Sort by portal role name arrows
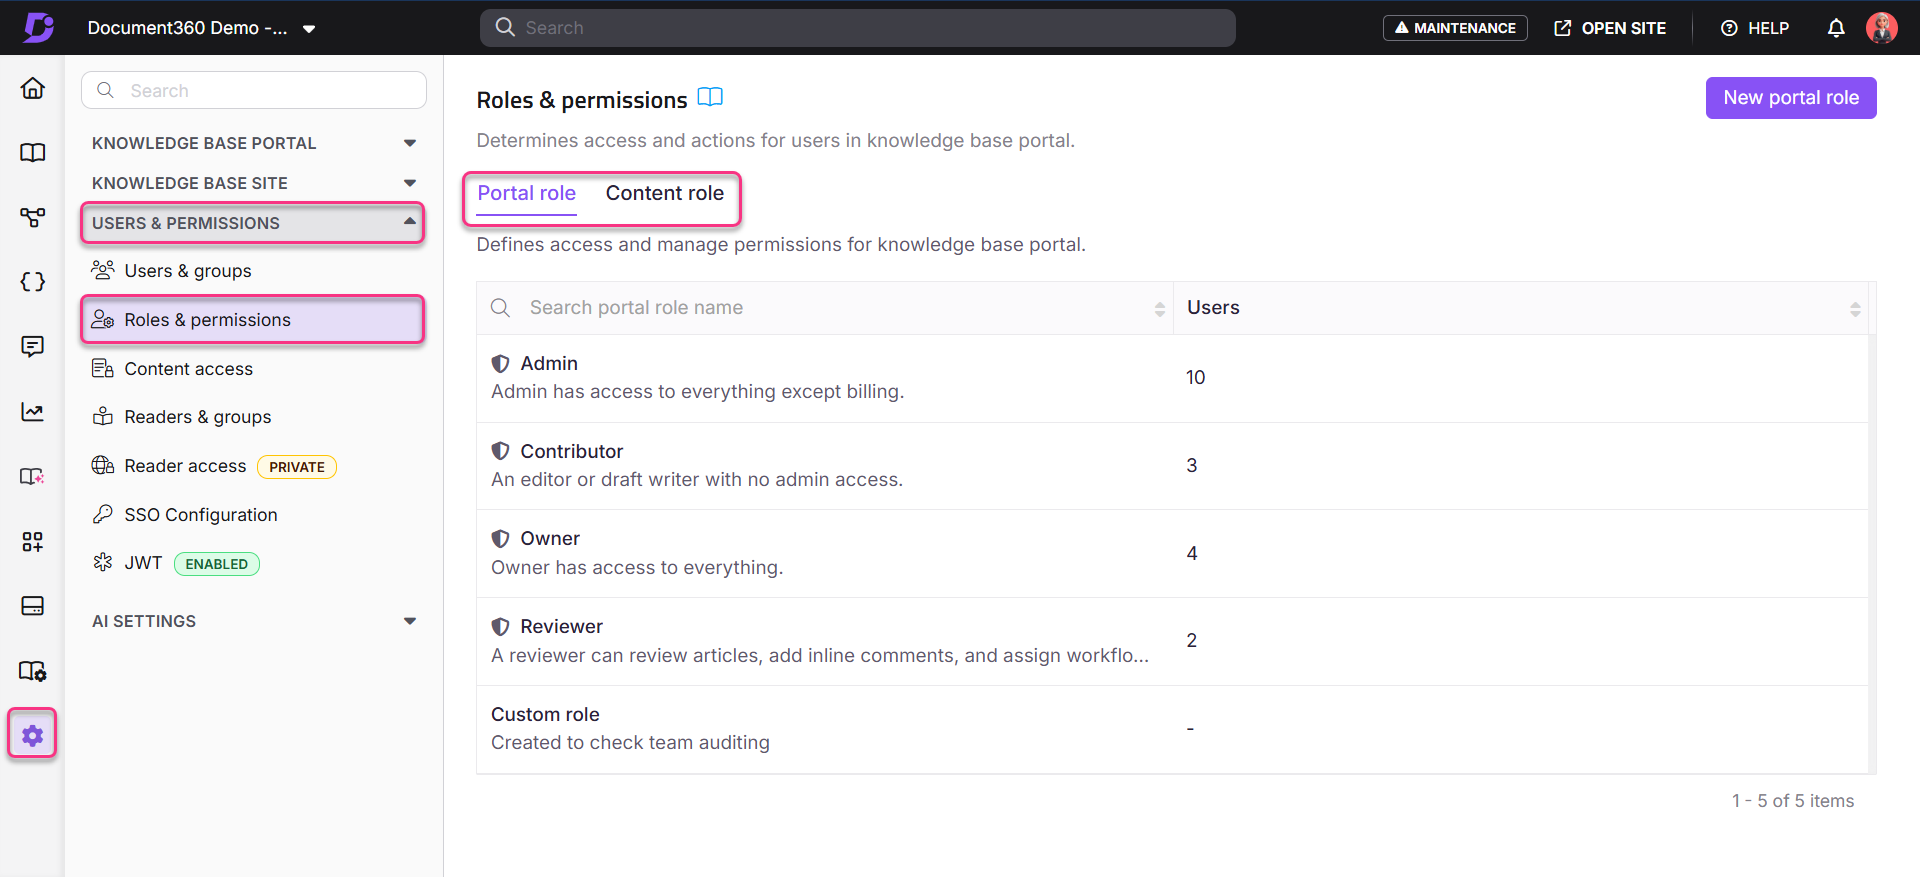Viewport: 1920px width, 877px height. tap(1160, 309)
